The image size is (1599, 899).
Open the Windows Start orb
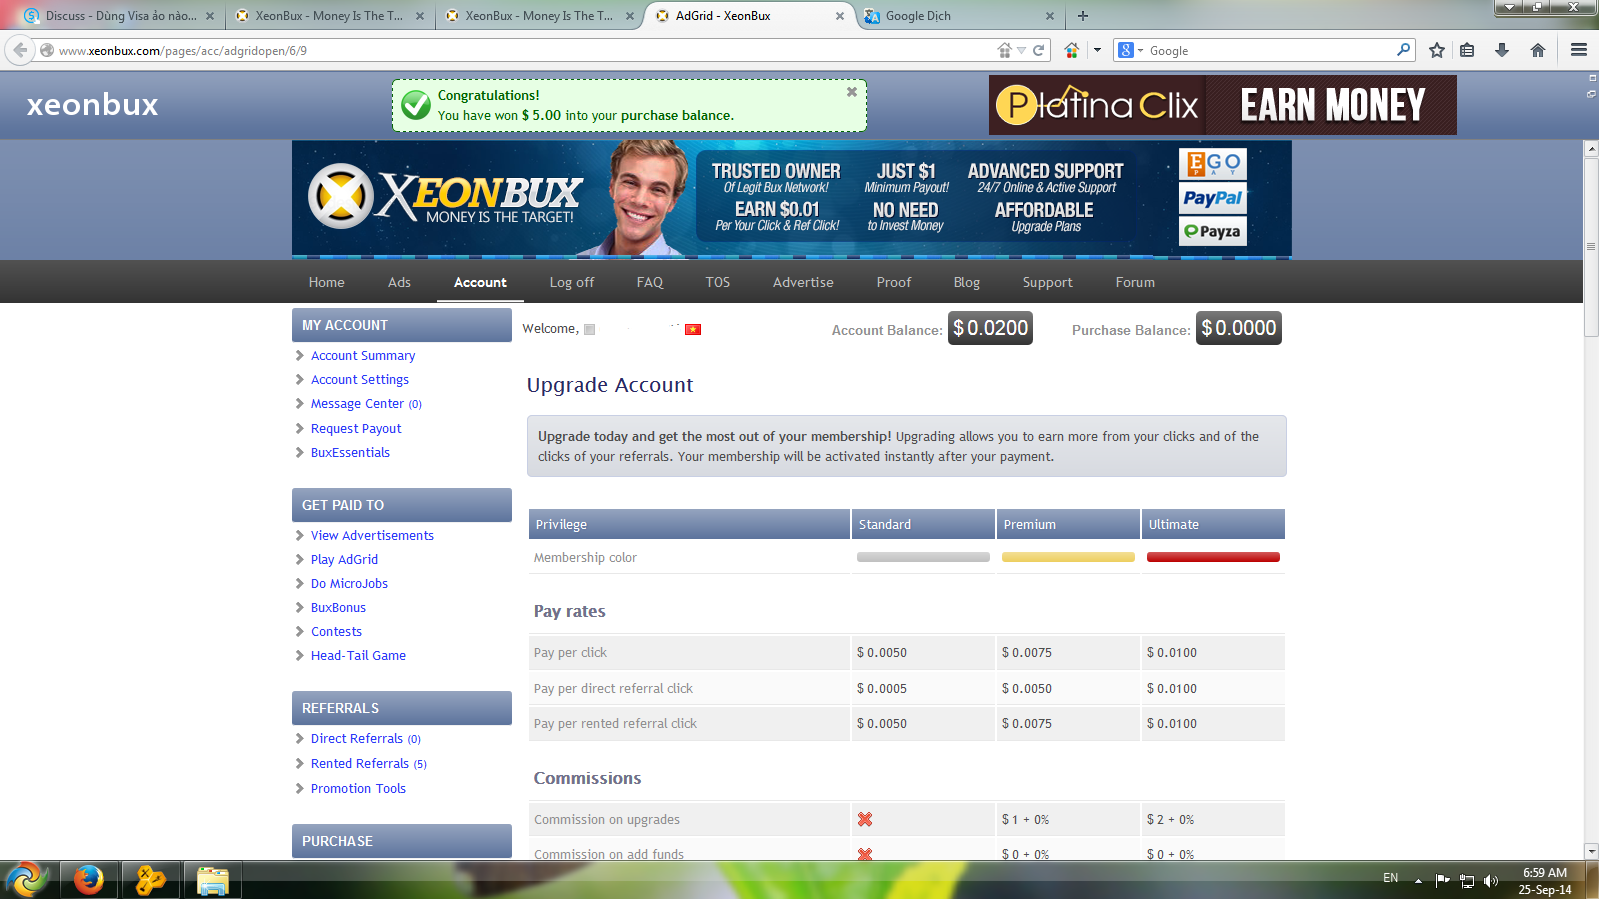tap(28, 879)
